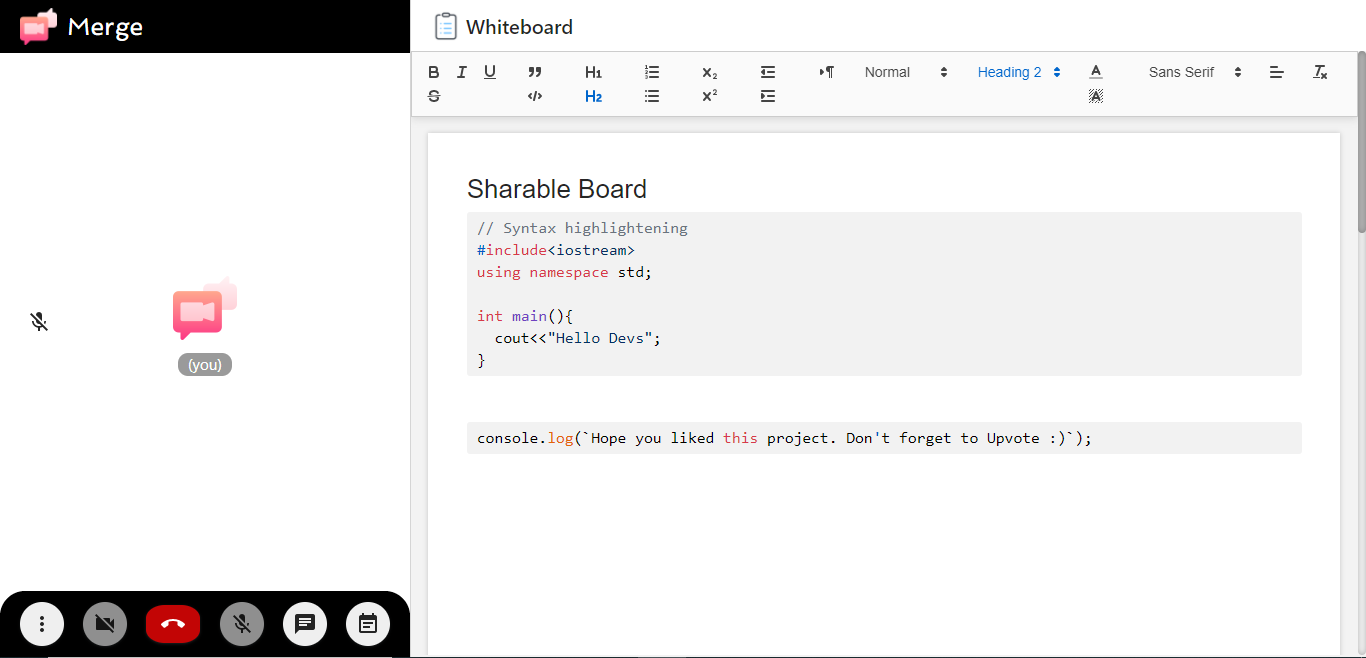
Task: Open the Normal size dropdown
Action: (x=906, y=72)
